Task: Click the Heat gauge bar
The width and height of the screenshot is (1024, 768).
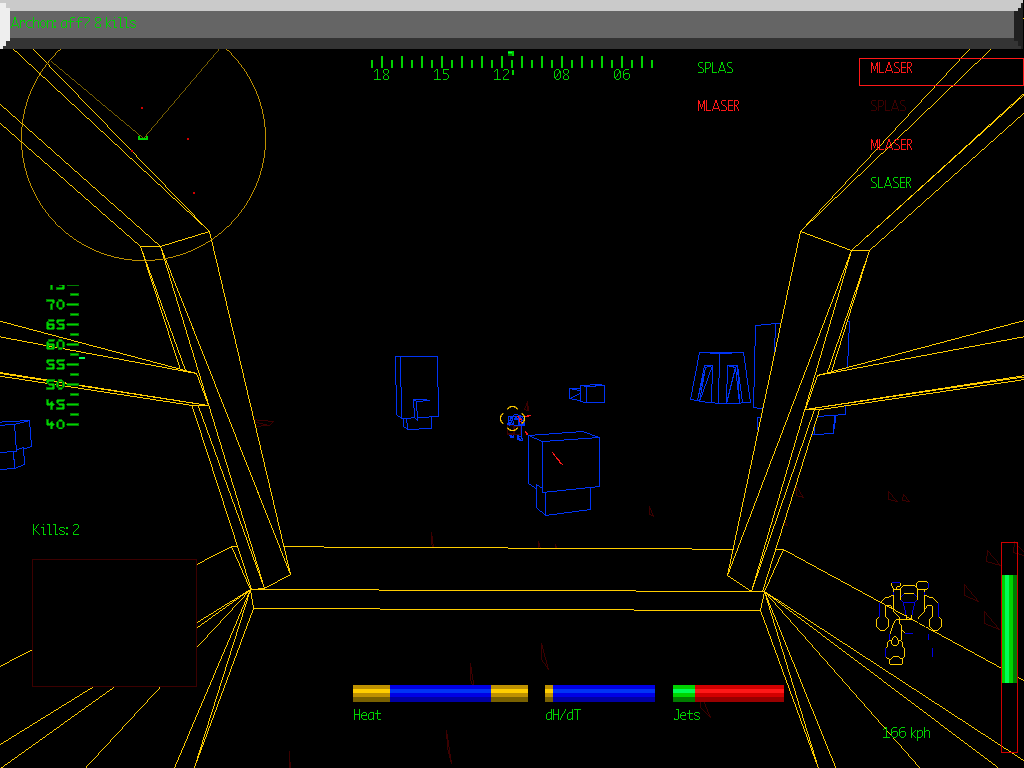Action: pos(440,692)
